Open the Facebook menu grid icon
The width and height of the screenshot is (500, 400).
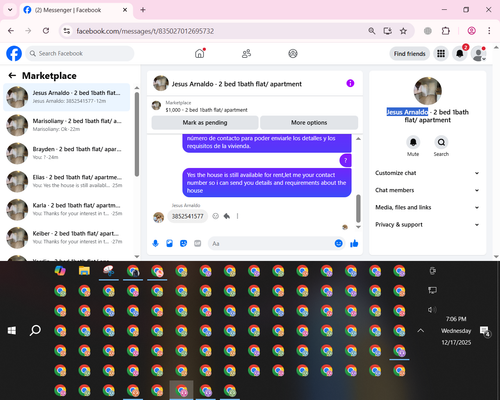coord(441,54)
